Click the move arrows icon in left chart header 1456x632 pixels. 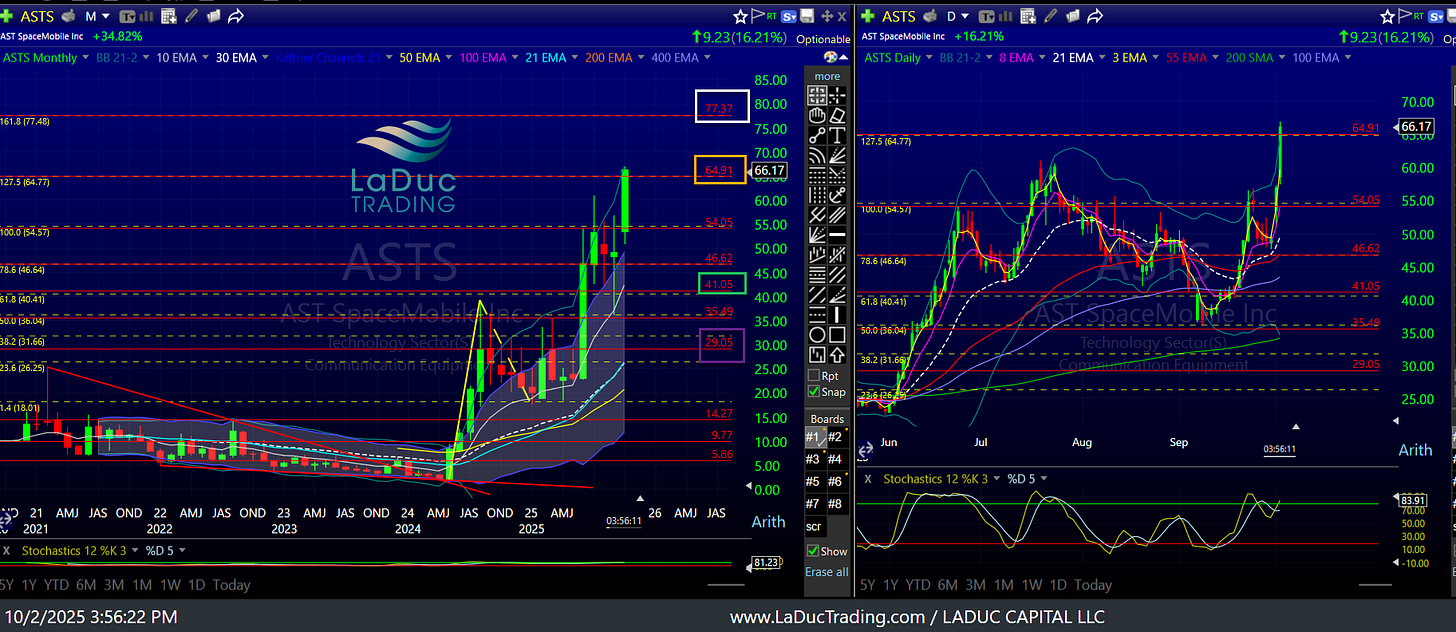coord(827,16)
